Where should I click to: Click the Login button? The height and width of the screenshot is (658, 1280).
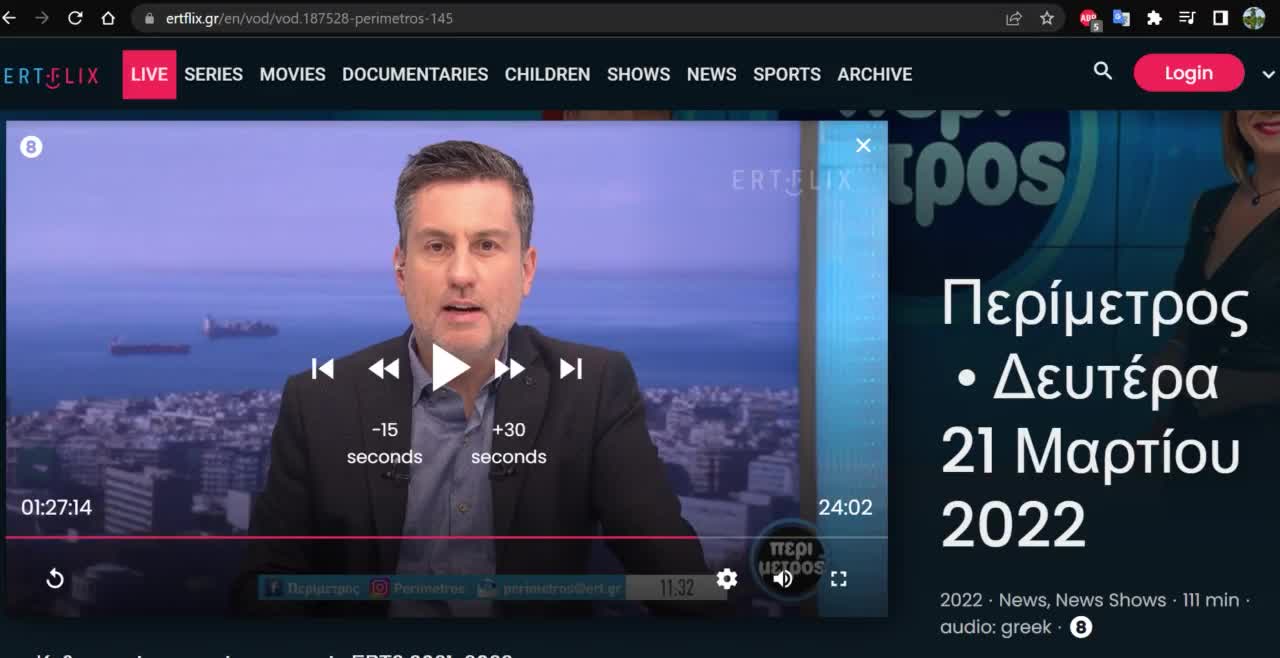click(1188, 73)
